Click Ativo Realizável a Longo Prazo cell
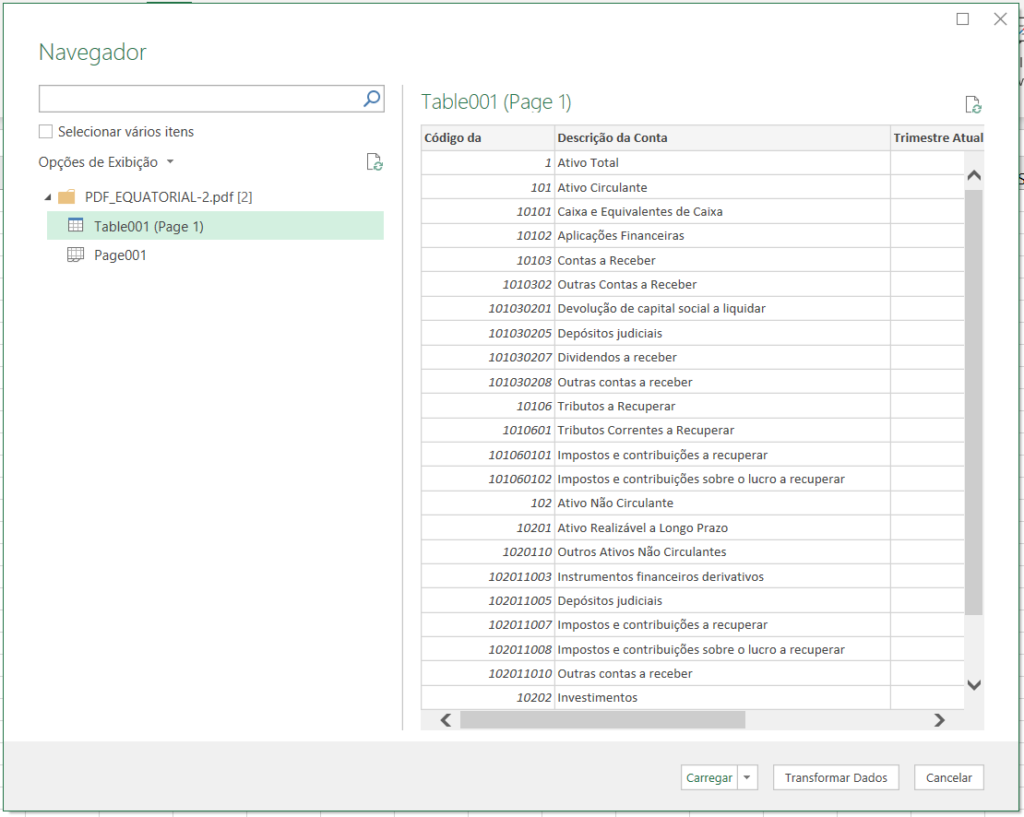This screenshot has height=817, width=1024. click(722, 528)
